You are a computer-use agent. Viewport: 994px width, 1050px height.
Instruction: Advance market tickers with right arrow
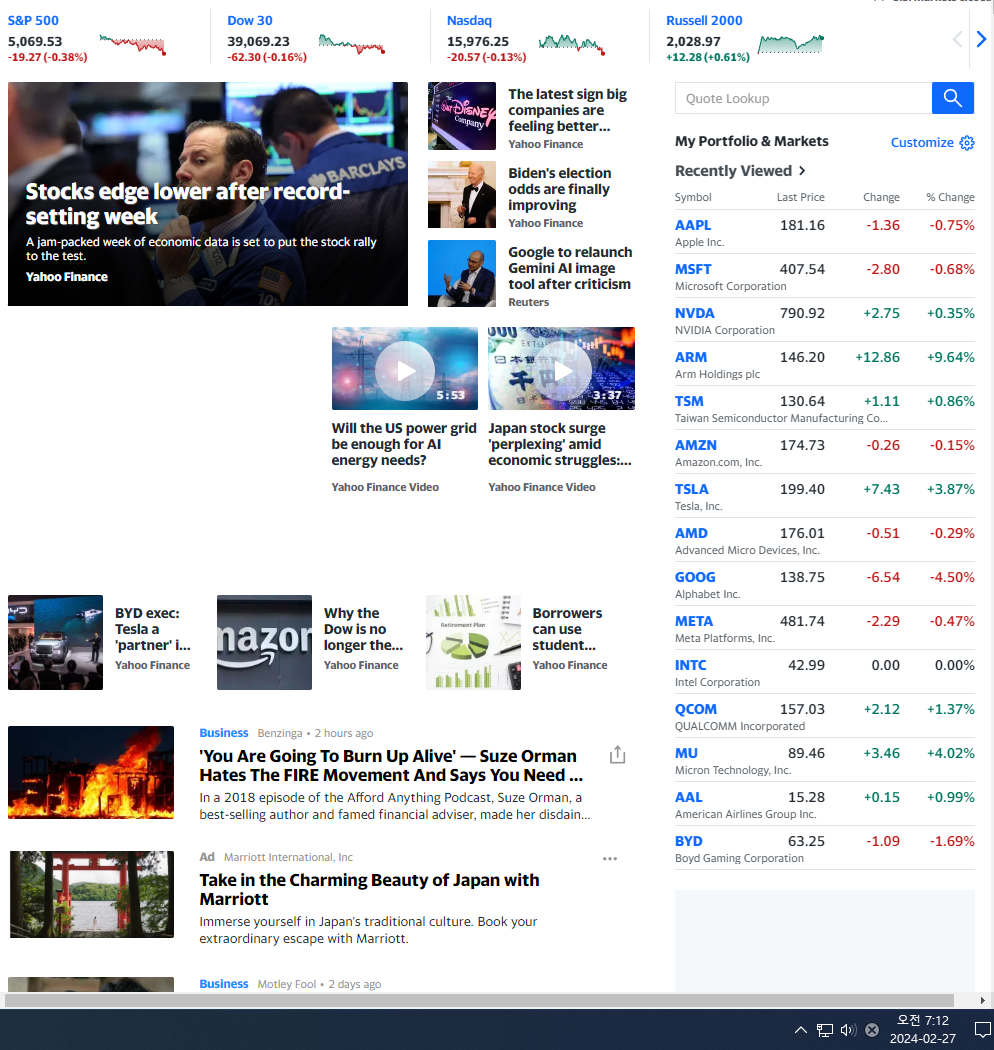tap(981, 40)
